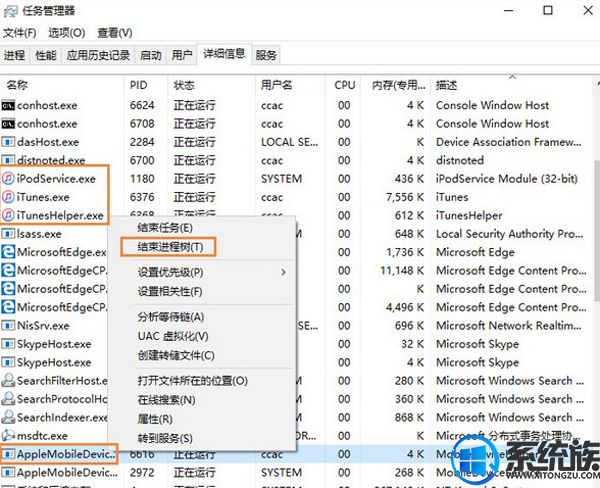
Task: Expand the 设置优先级(P) submenu arrow
Action: [284, 272]
